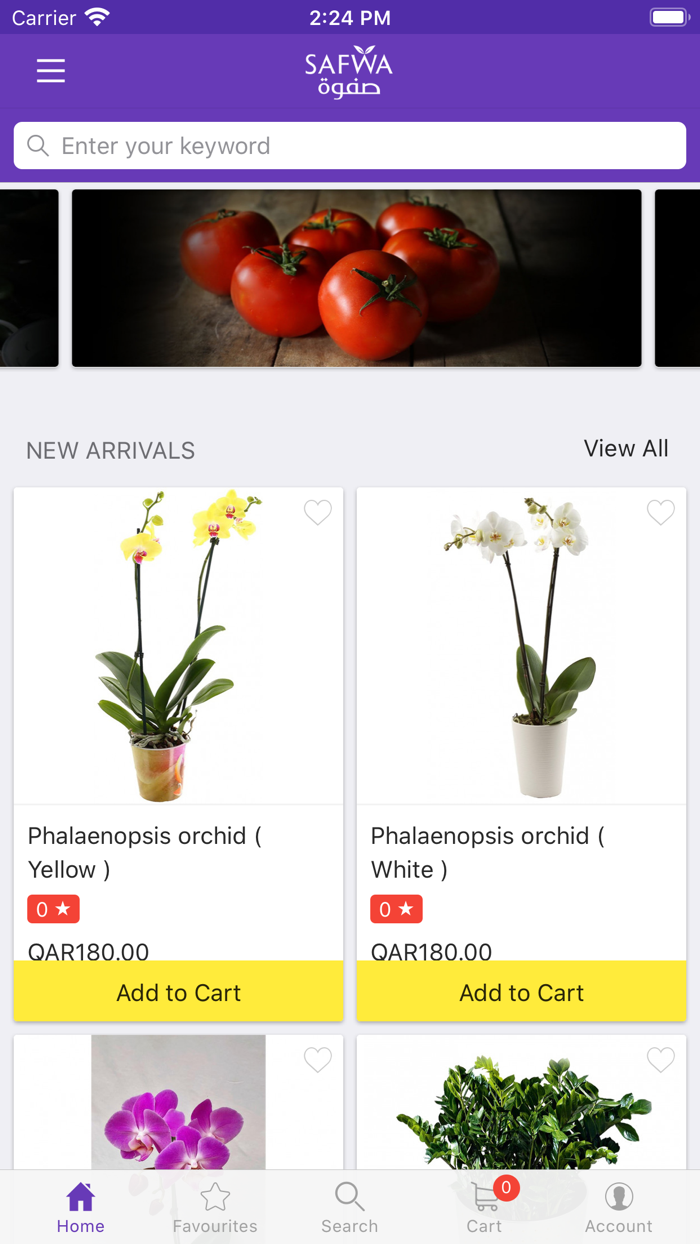The height and width of the screenshot is (1244, 700).
Task: Toggle heart on the green leafy plant card
Action: [x=661, y=1060]
